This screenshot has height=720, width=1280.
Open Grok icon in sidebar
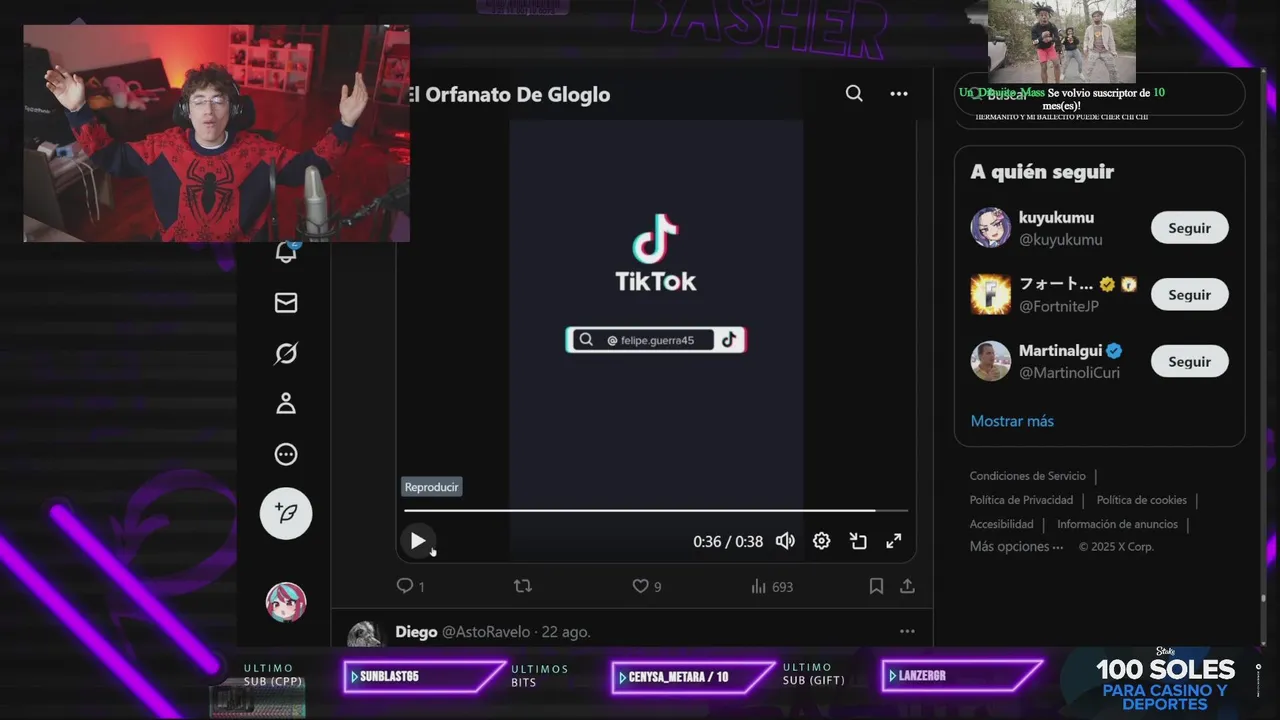coord(286,353)
